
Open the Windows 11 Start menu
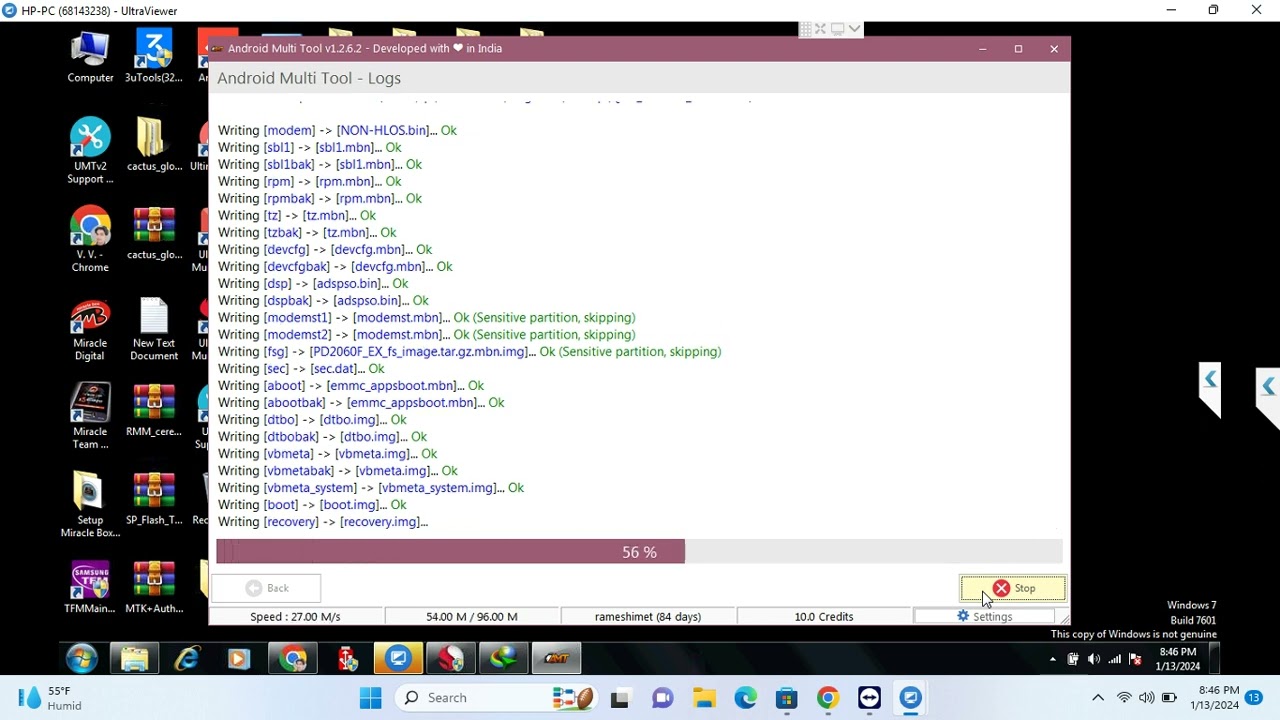coord(371,698)
